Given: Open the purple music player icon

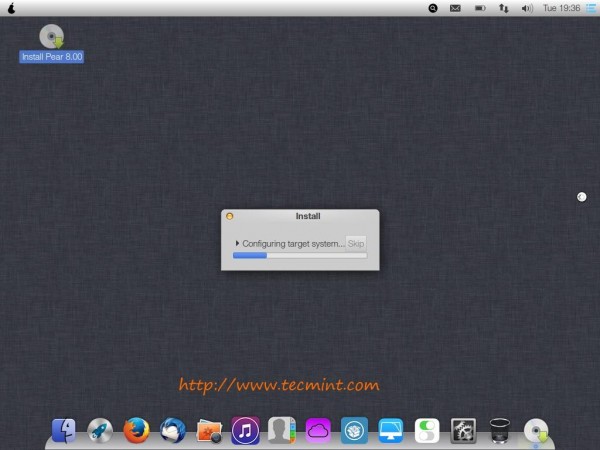Looking at the screenshot, I should click(245, 430).
